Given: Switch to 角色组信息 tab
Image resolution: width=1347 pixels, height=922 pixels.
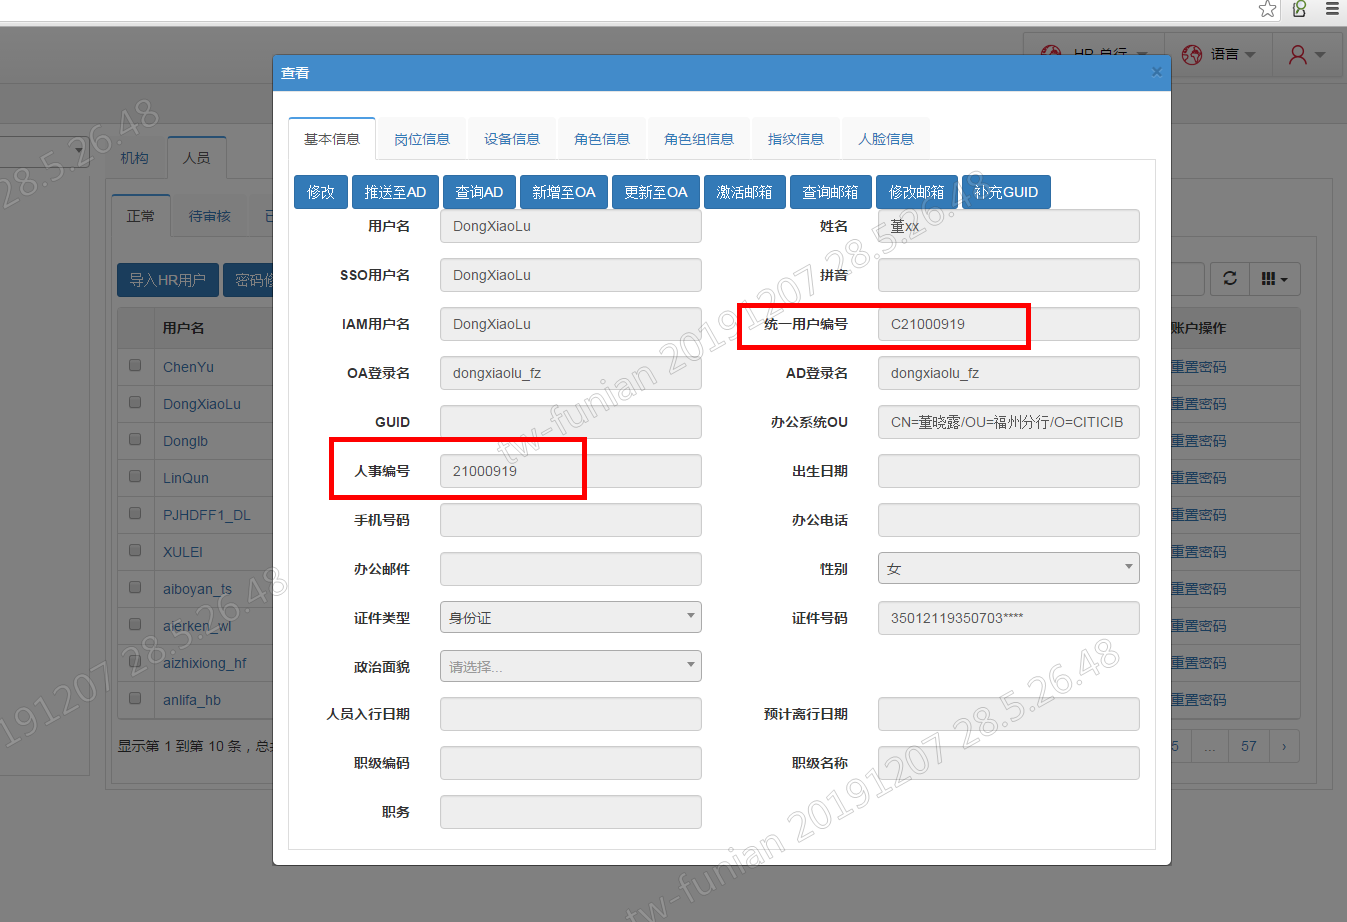Looking at the screenshot, I should pyautogui.click(x=699, y=139).
